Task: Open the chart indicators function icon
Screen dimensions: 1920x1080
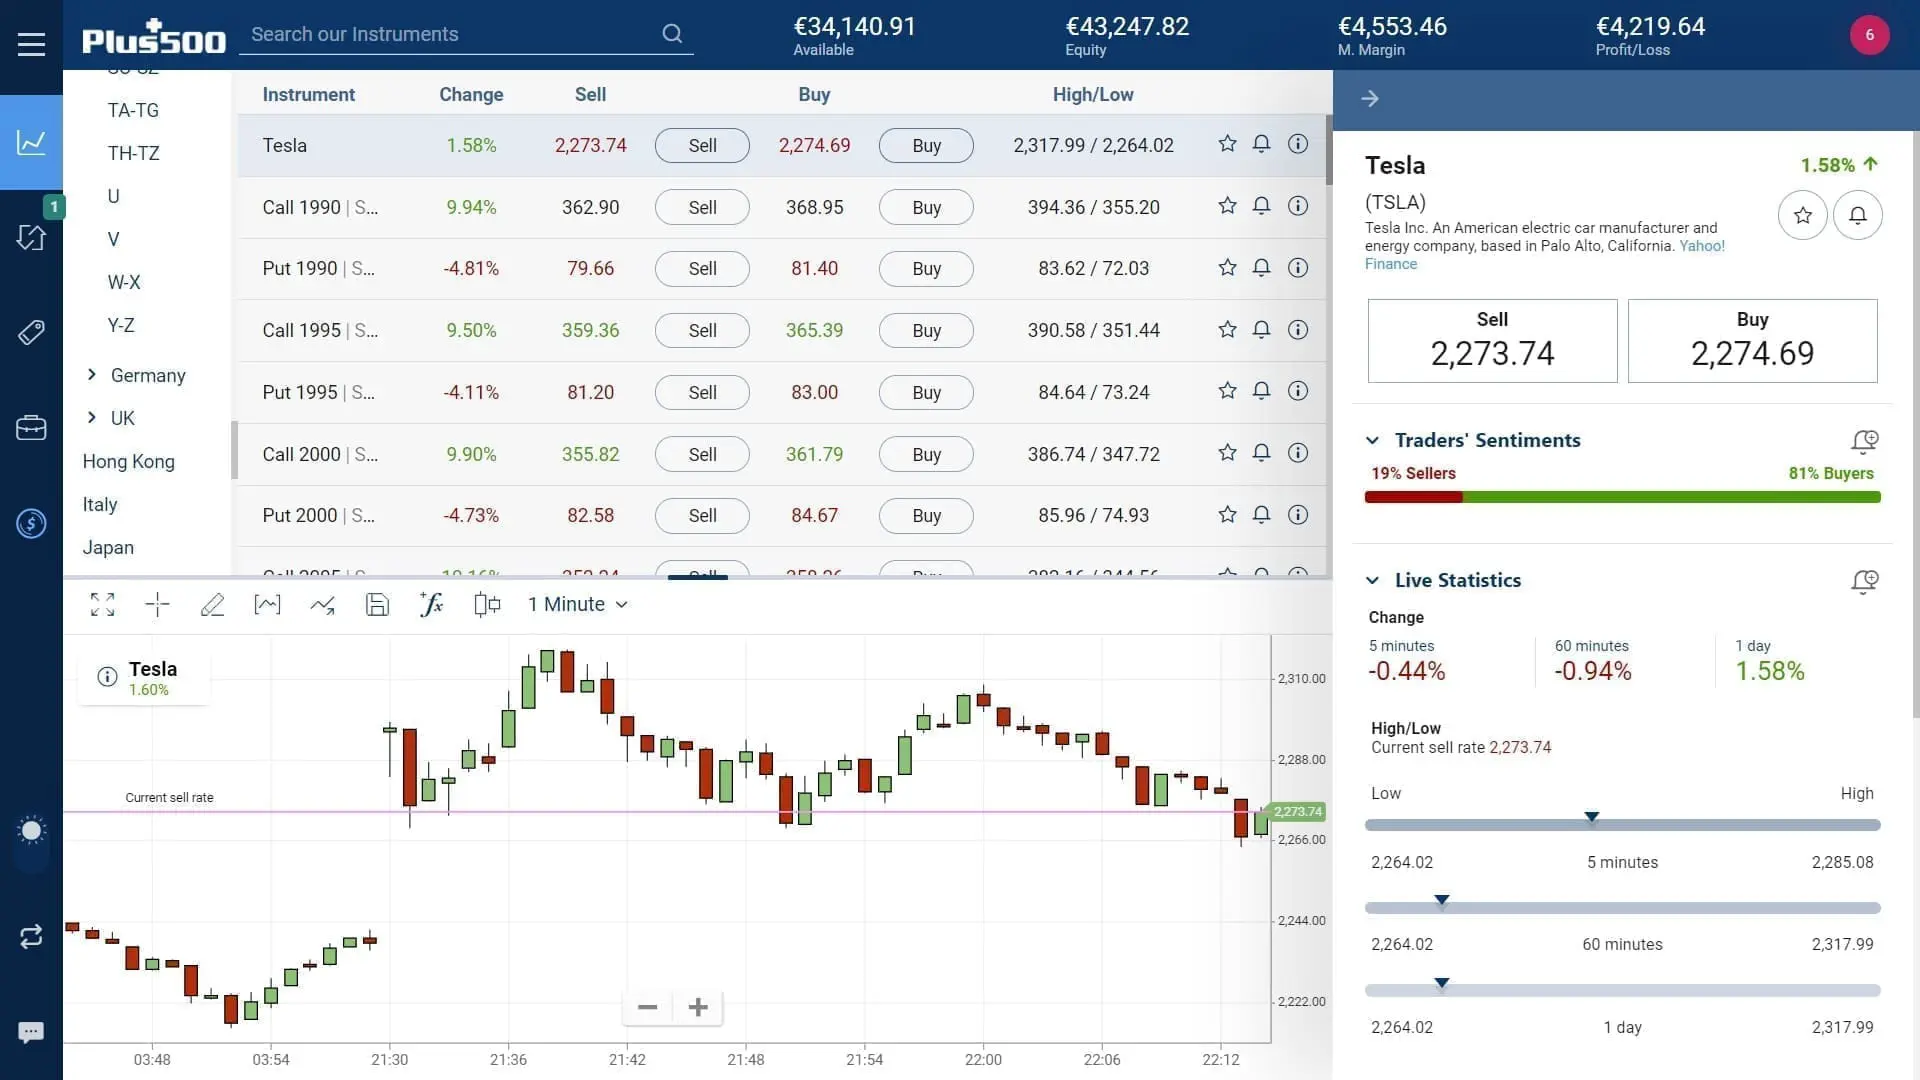Action: 431,604
